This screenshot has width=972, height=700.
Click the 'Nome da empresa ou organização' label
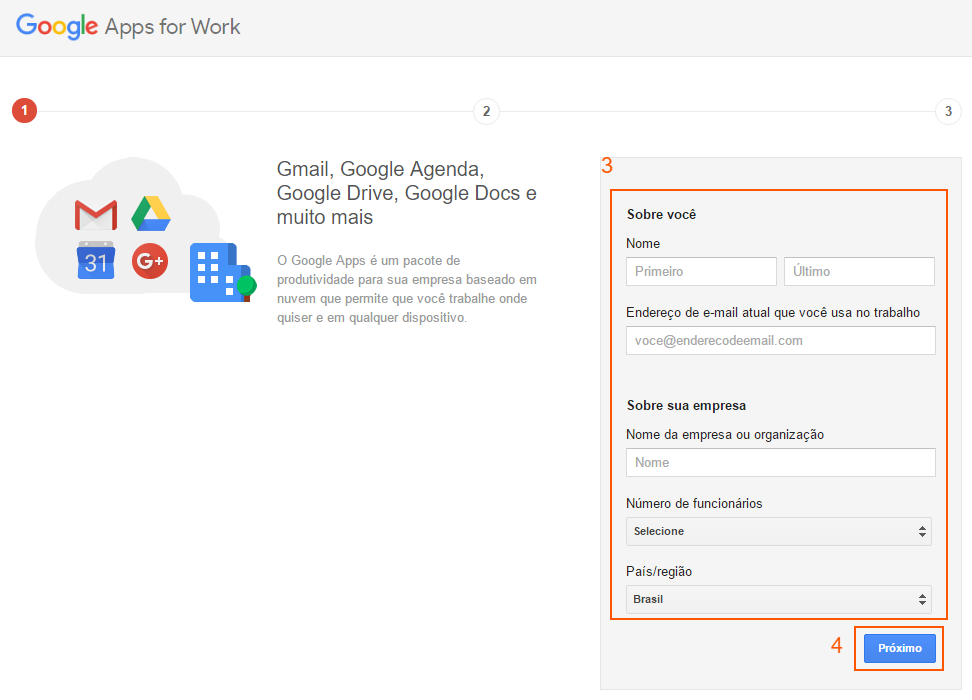pyautogui.click(x=725, y=435)
